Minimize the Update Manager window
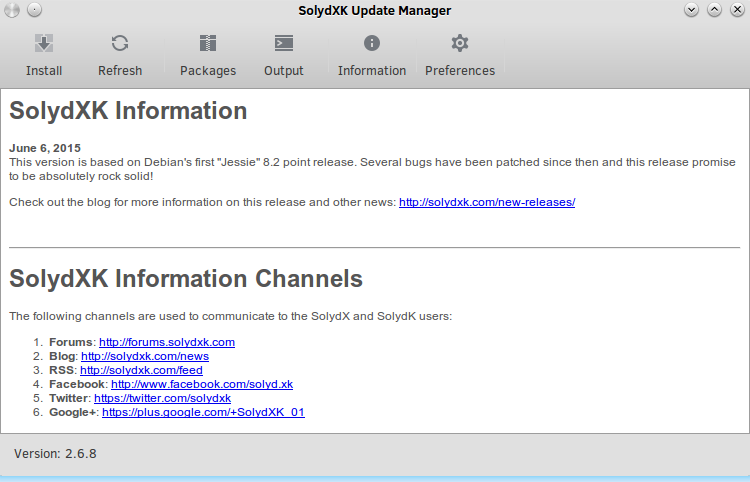Screen dimensions: 750x482 pos(691,10)
